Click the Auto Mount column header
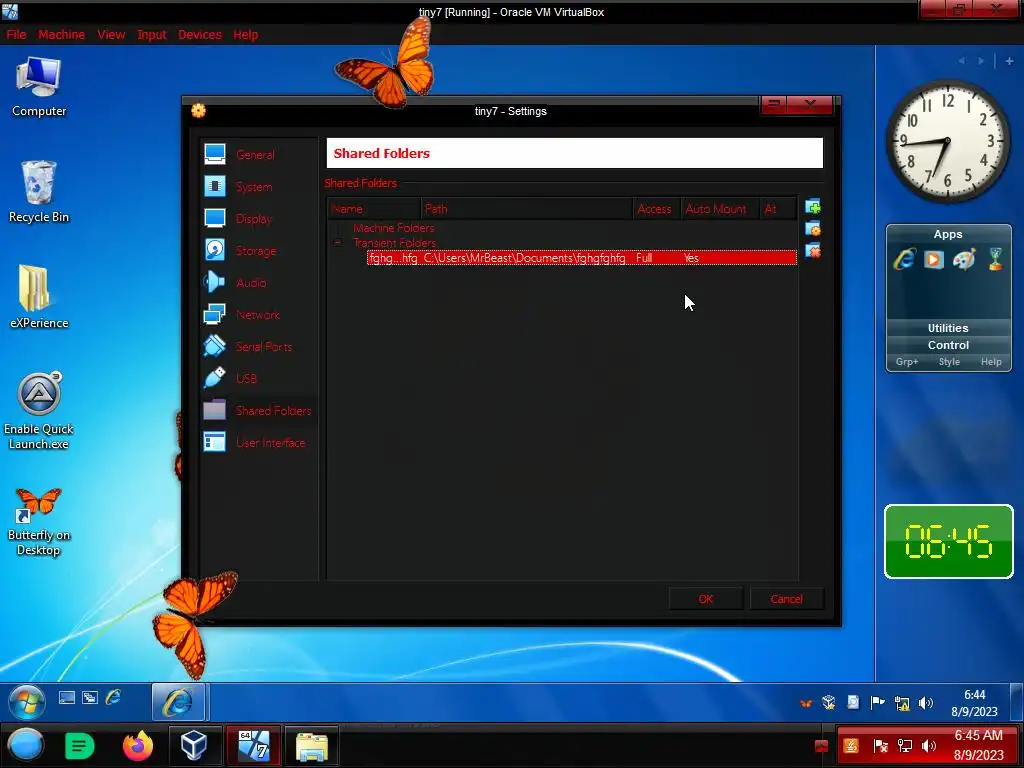 (718, 209)
